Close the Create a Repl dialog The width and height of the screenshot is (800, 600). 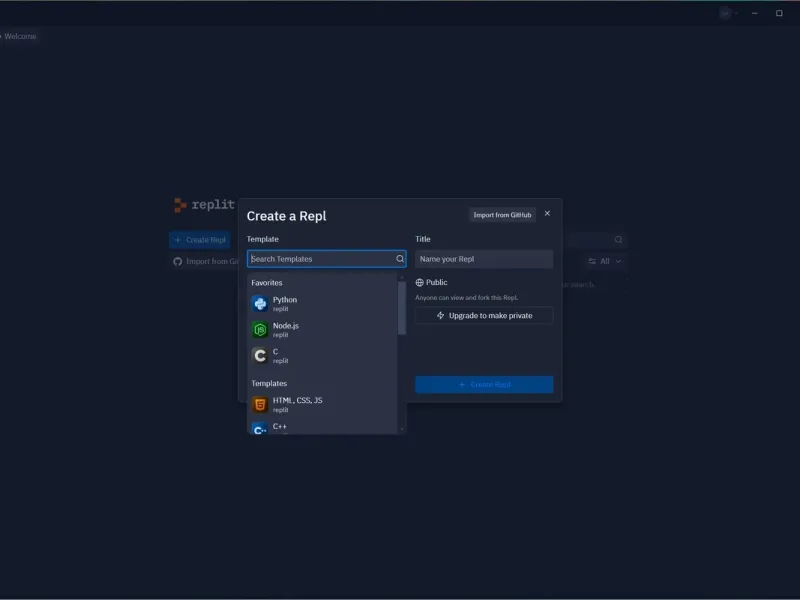547,214
